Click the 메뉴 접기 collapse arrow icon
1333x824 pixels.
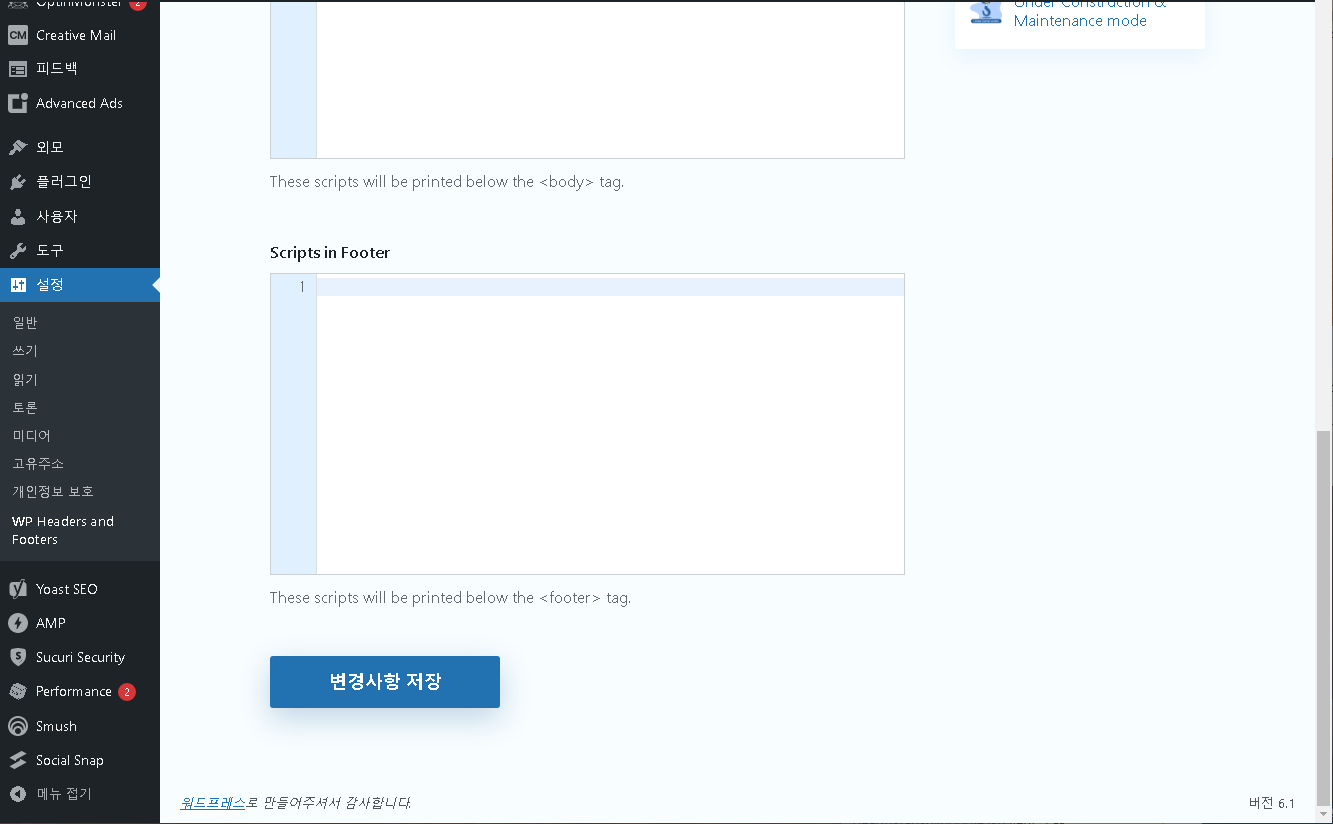[17, 794]
